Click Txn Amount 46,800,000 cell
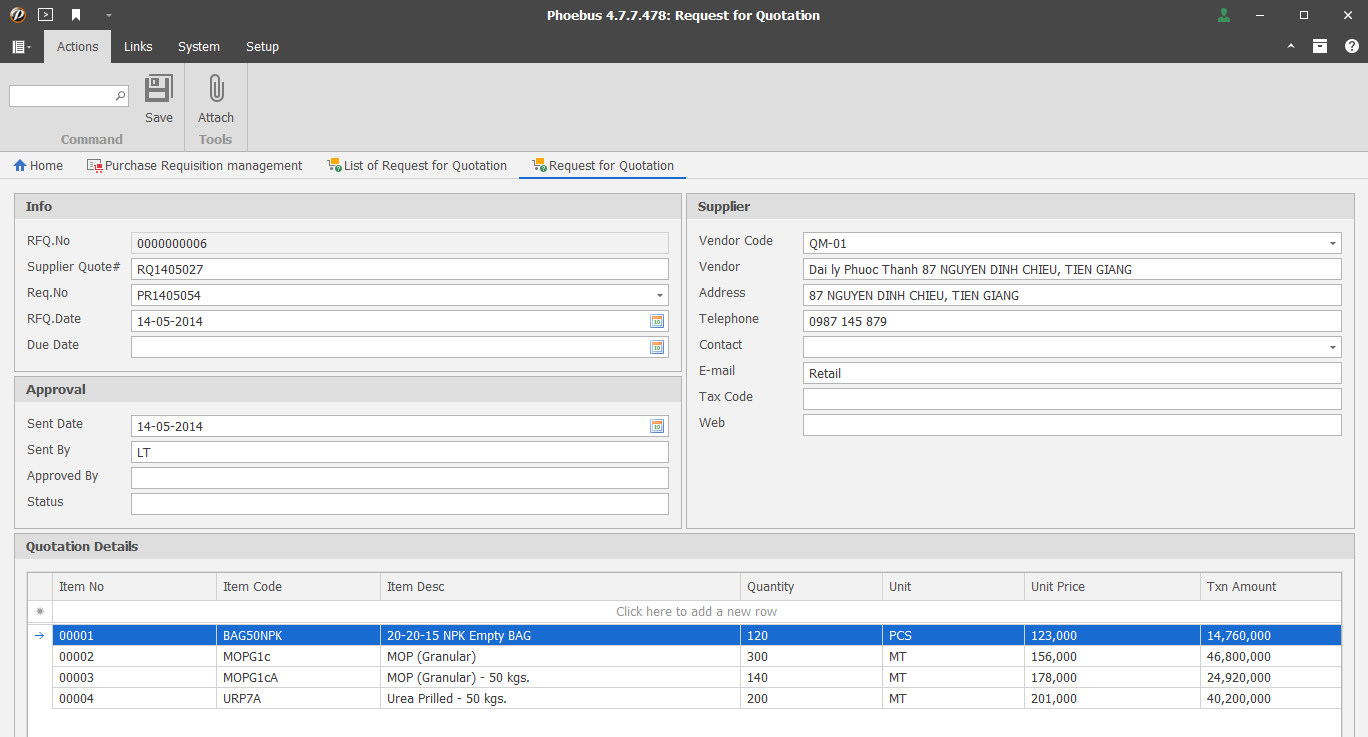Viewport: 1368px width, 737px height. [x=1271, y=657]
